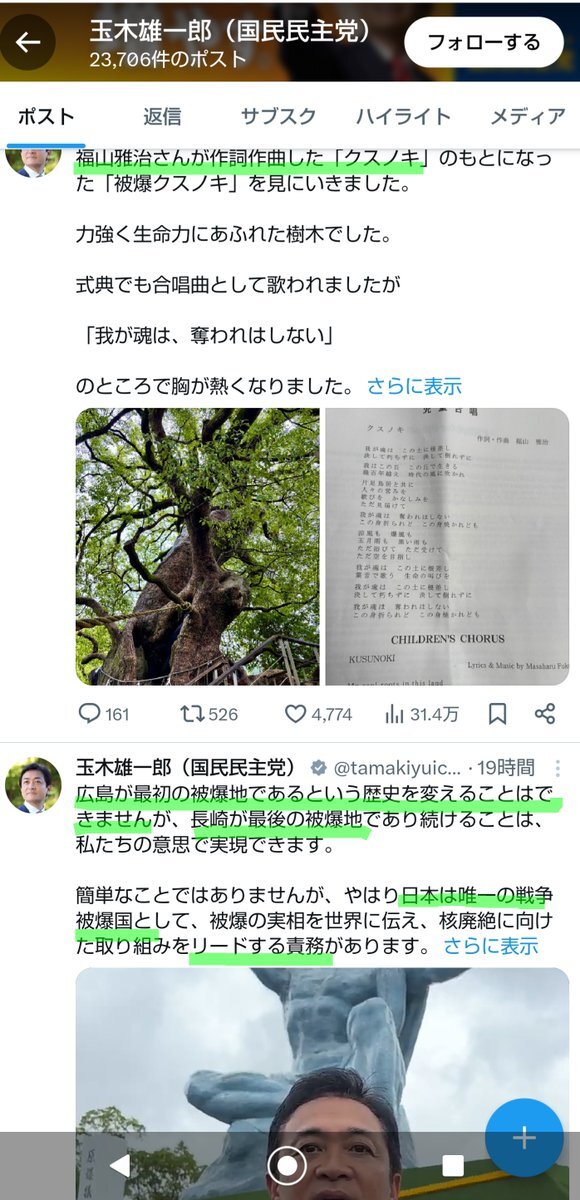This screenshot has height=1200, width=580.
Task: Expand second post's さらに表示 link
Action: [x=491, y=945]
